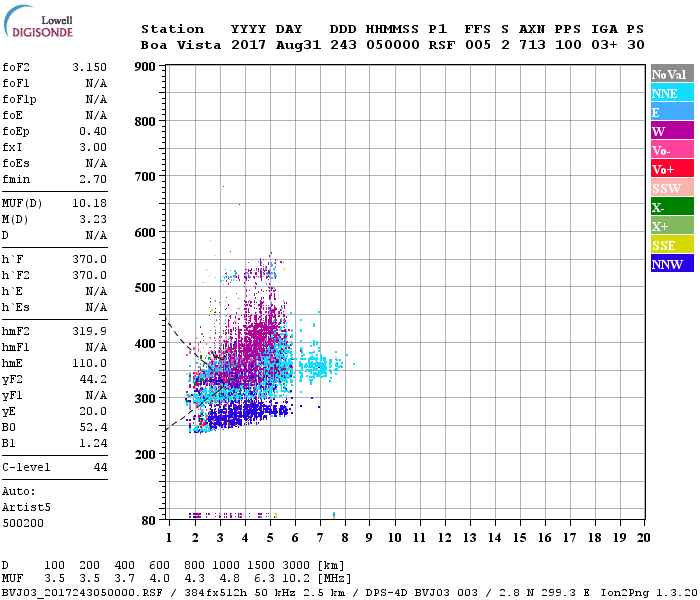Click the D table distance 3000
The width and height of the screenshot is (700, 600).
click(296, 566)
